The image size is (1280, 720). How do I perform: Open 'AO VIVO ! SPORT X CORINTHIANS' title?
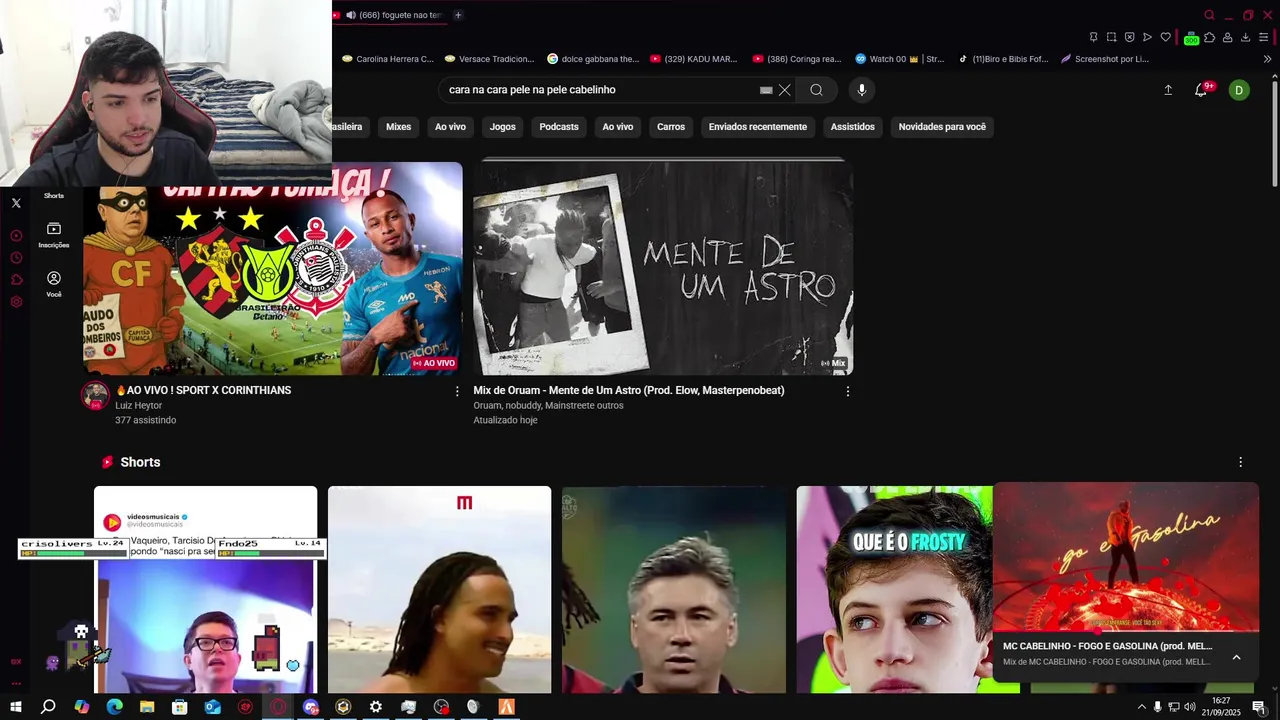point(204,390)
